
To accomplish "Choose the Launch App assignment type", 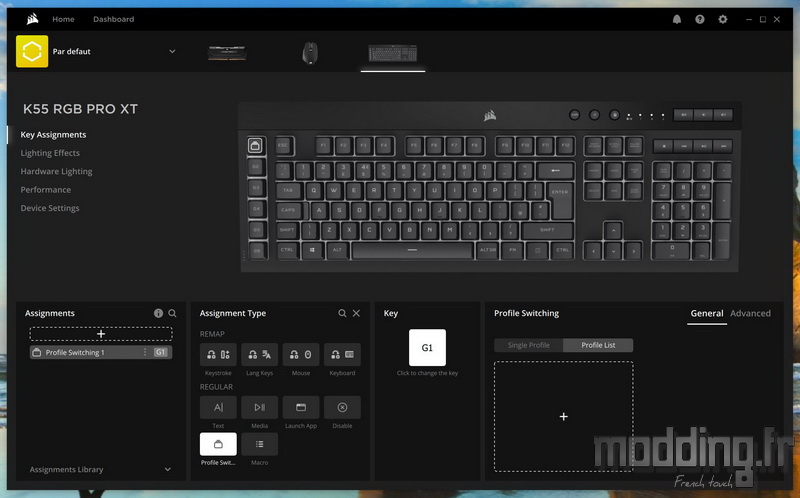I will (x=301, y=407).
